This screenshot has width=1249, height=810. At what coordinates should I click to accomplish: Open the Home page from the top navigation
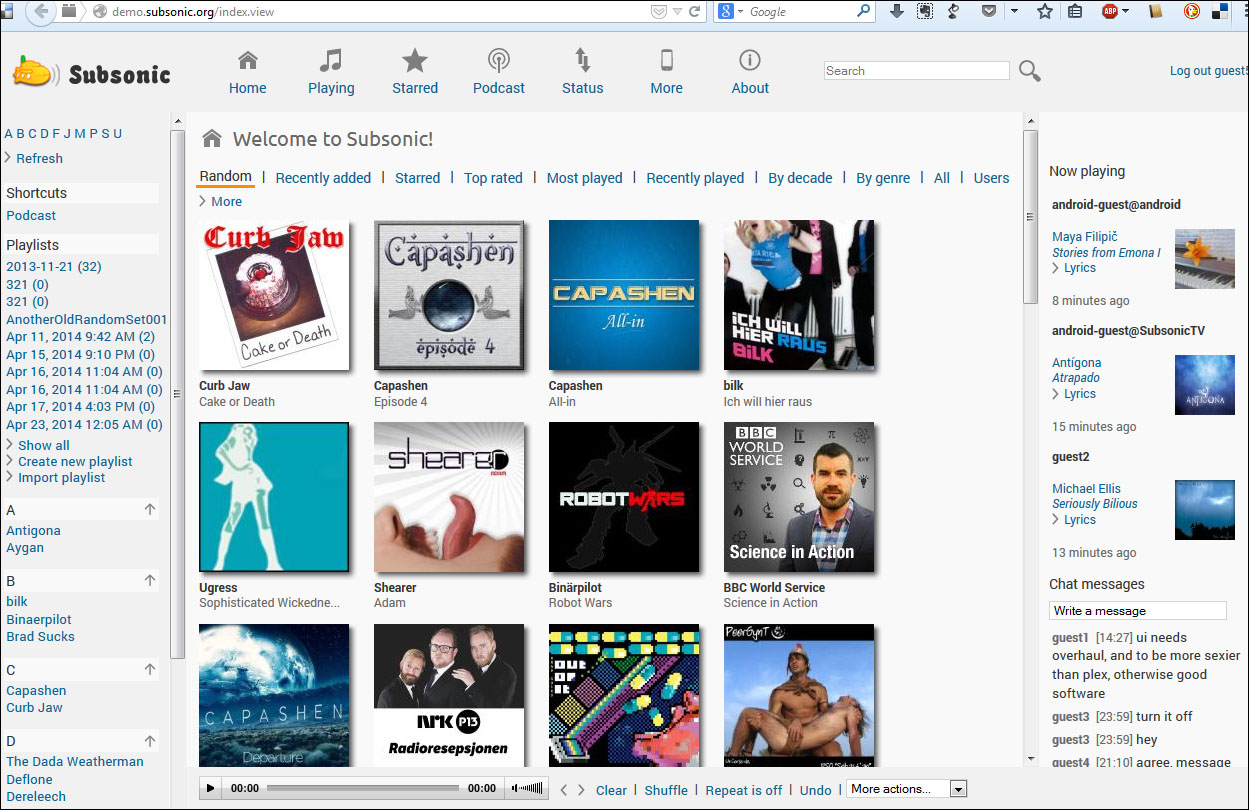[247, 72]
